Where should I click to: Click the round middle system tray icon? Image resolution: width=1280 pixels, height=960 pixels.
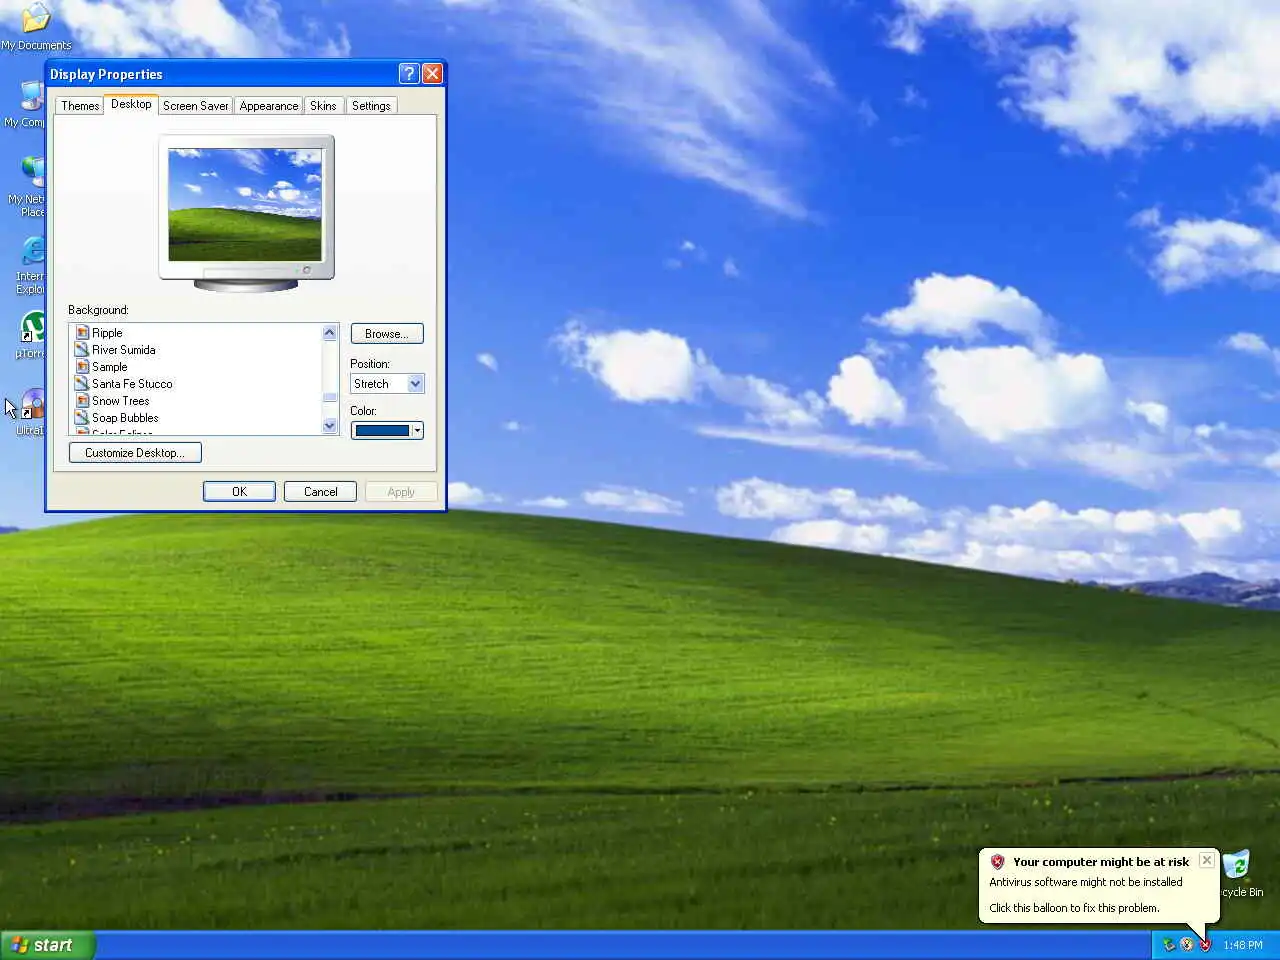[1186, 945]
